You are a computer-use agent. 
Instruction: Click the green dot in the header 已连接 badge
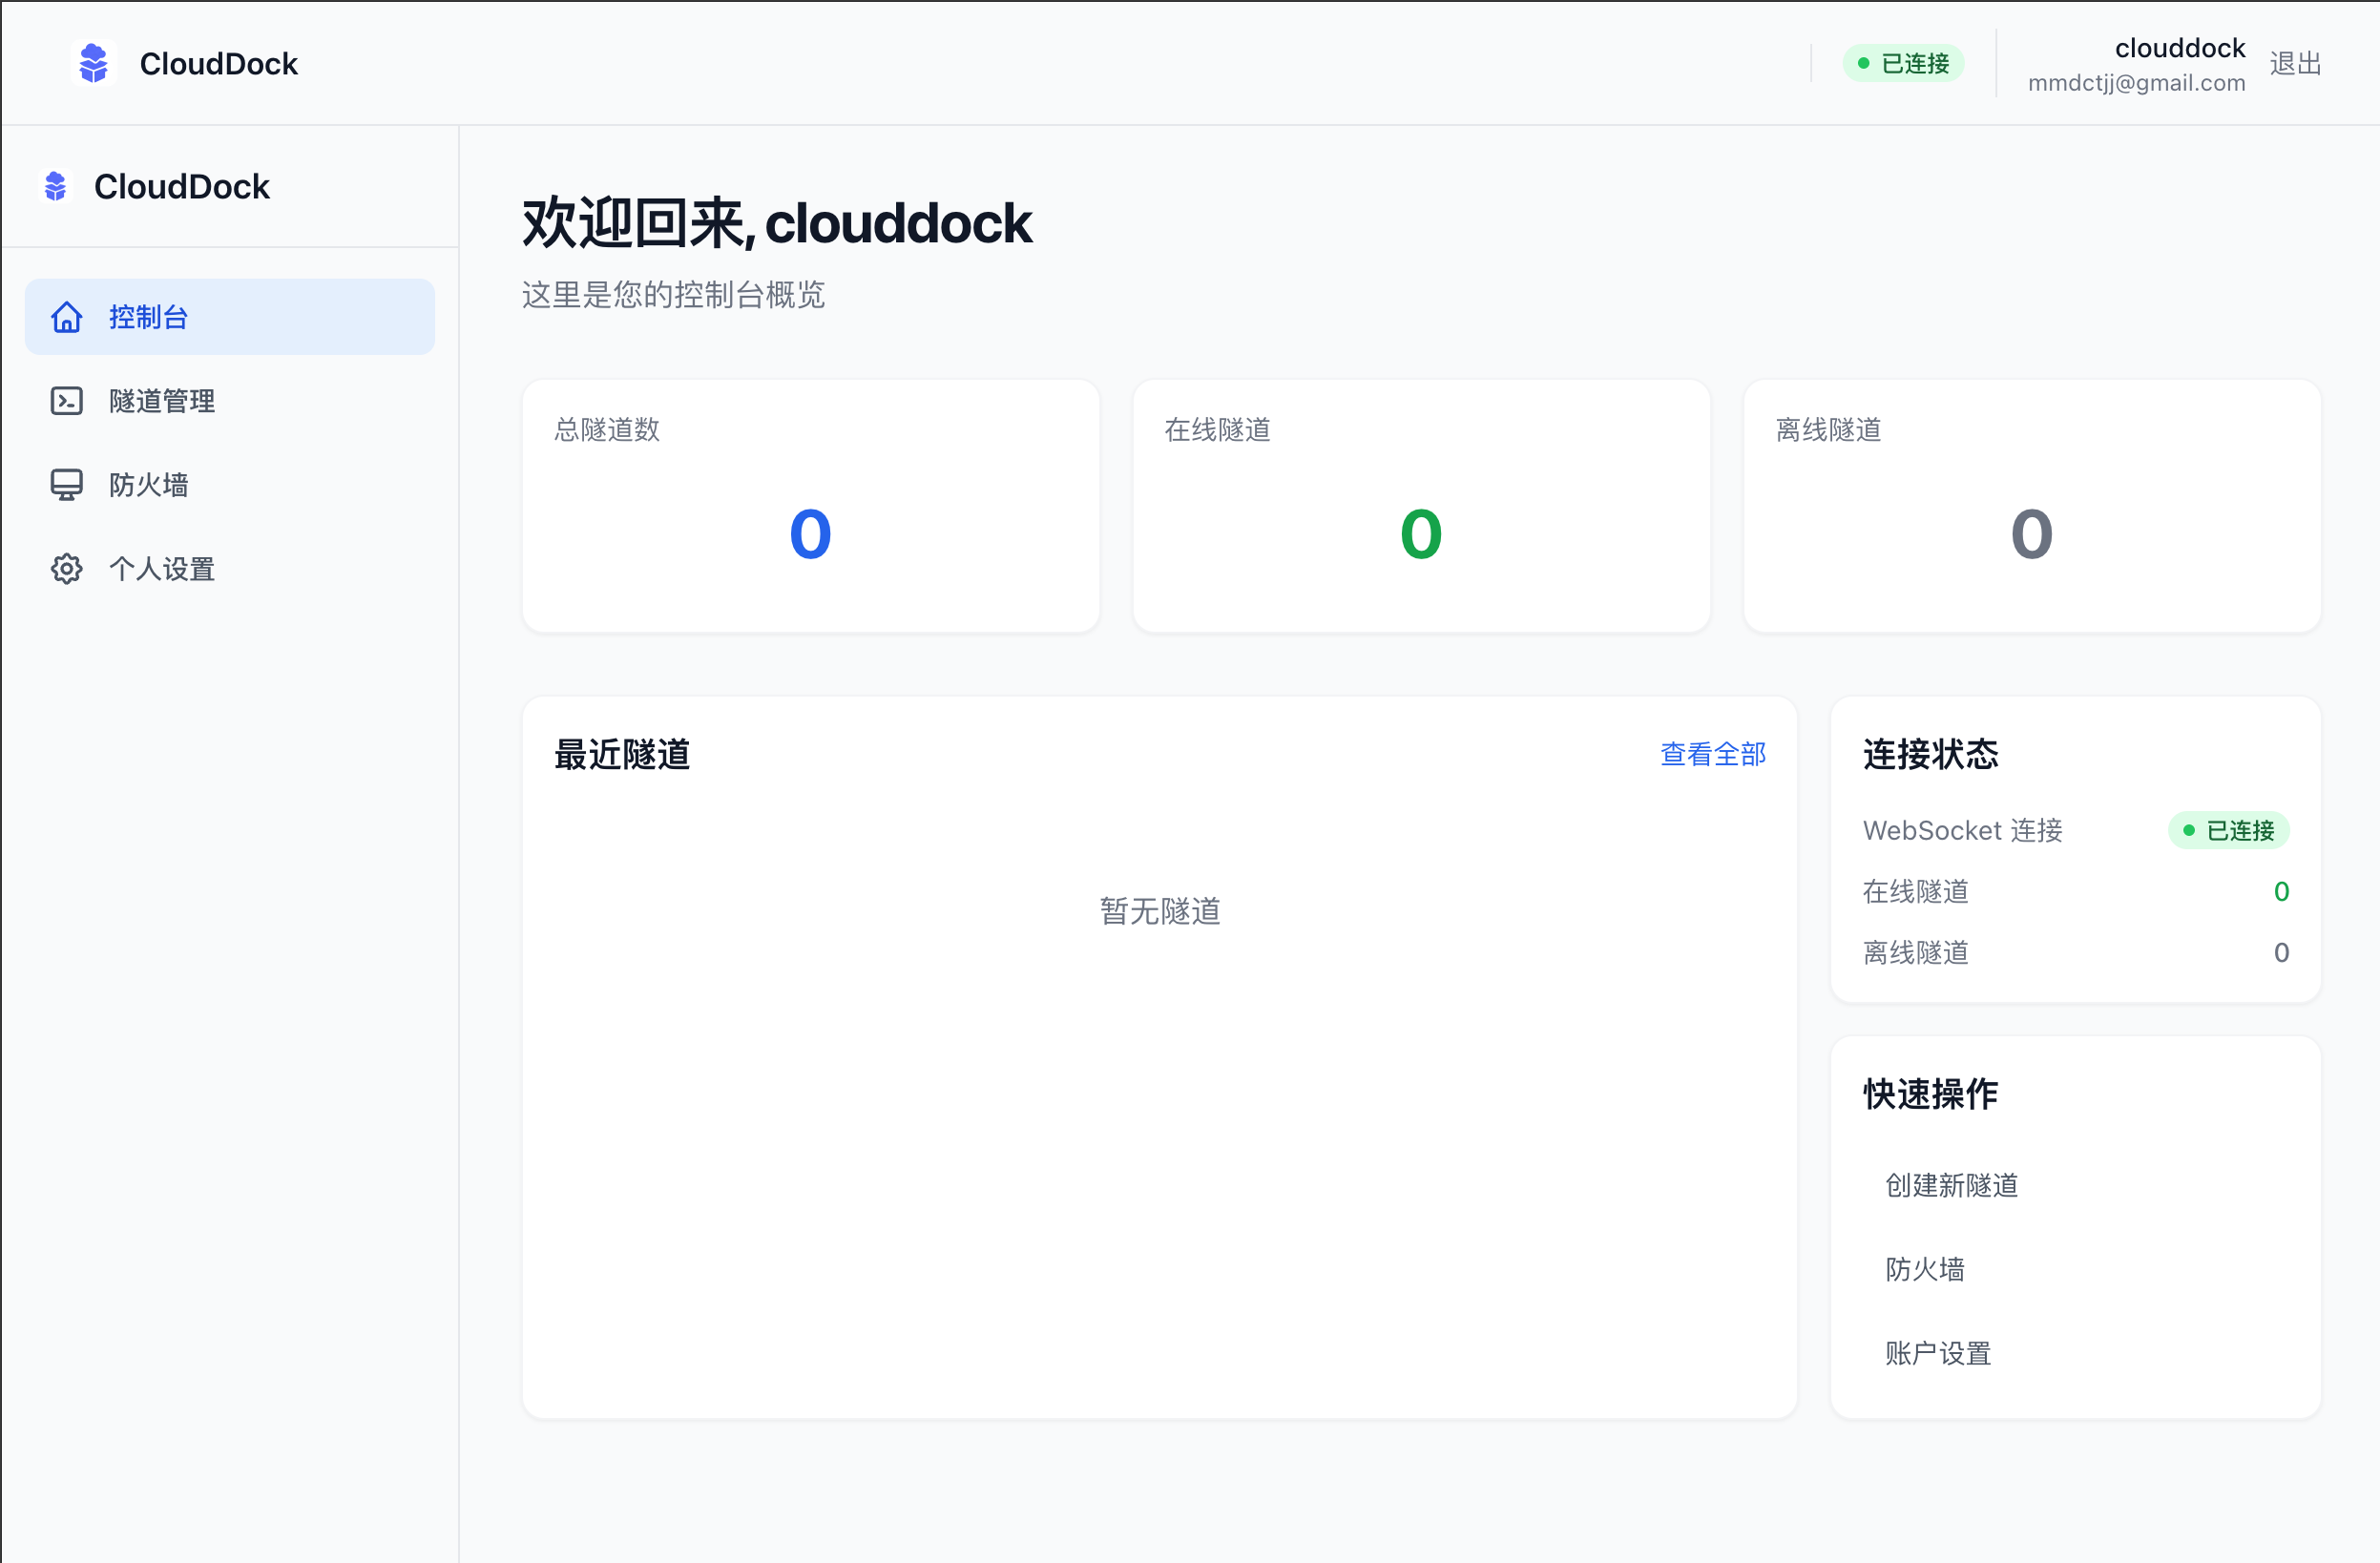pyautogui.click(x=1862, y=62)
